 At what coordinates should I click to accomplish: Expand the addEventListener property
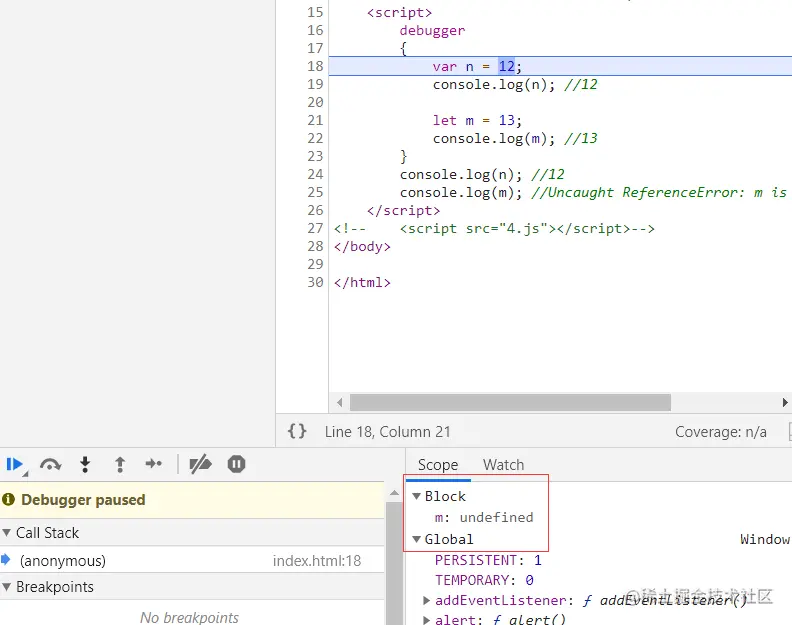click(426, 600)
